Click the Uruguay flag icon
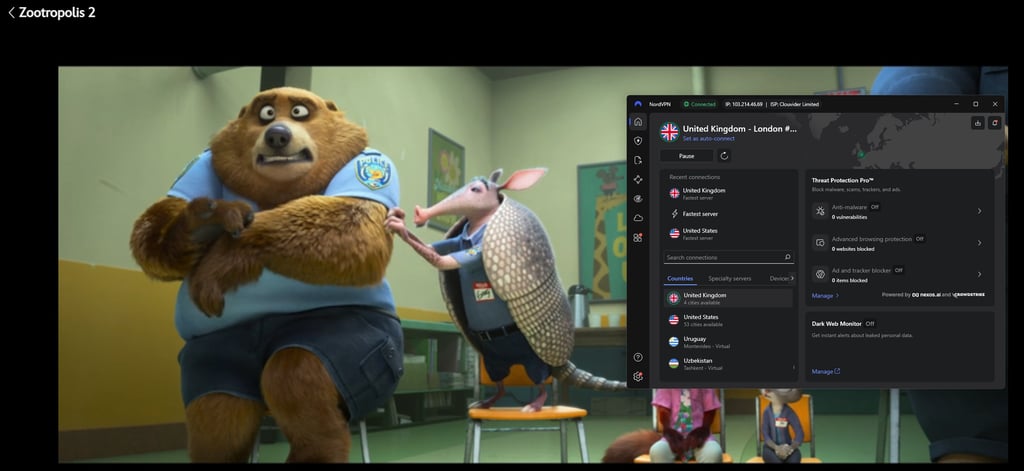Screen dimensions: 1024x471 point(673,342)
